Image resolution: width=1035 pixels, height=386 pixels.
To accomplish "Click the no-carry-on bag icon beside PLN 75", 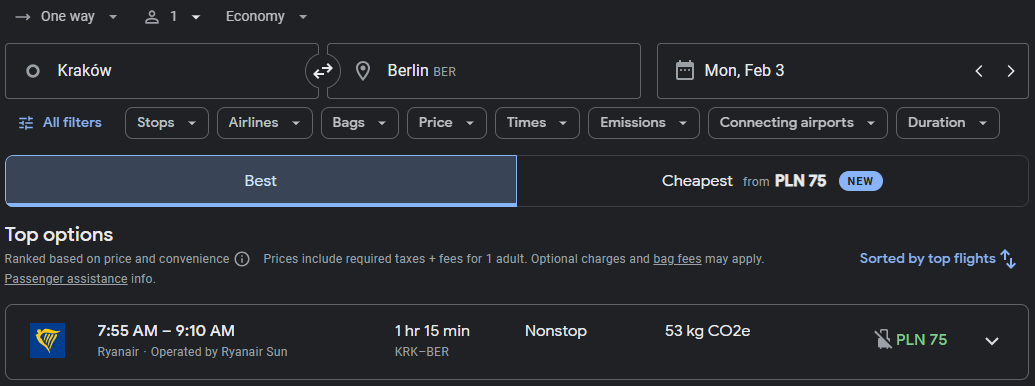I will [883, 340].
